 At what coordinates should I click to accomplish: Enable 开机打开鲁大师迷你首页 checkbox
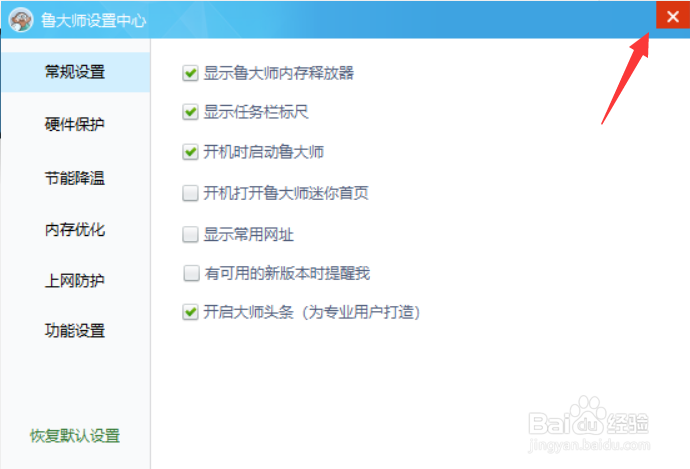click(191, 193)
